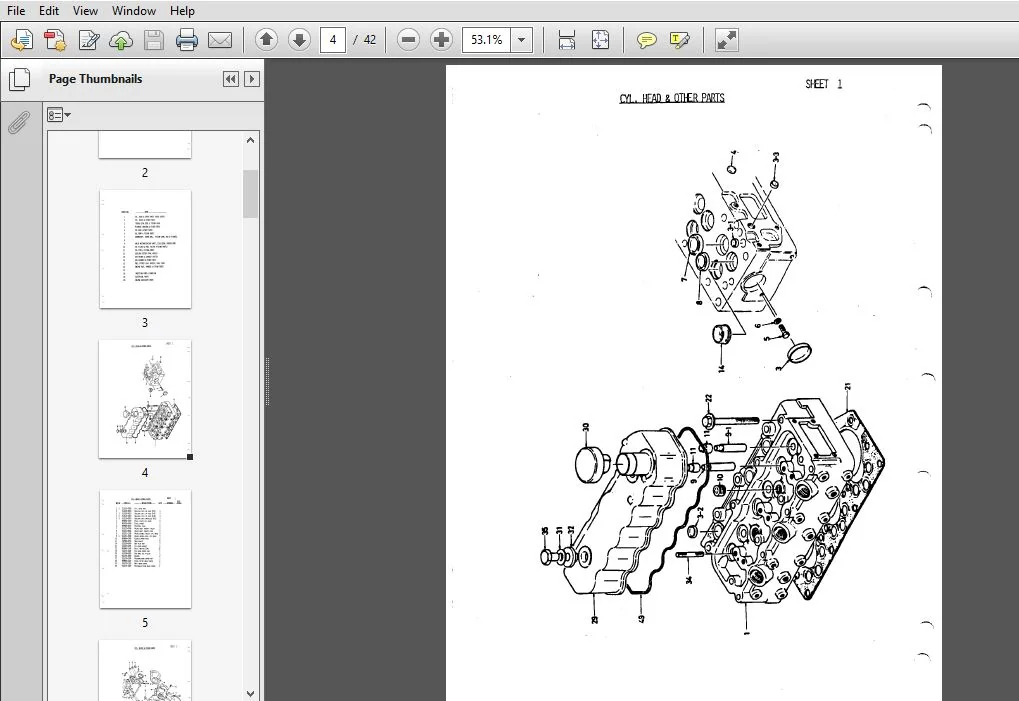This screenshot has width=1019, height=701.
Task: Open the File menu
Action: tap(16, 10)
